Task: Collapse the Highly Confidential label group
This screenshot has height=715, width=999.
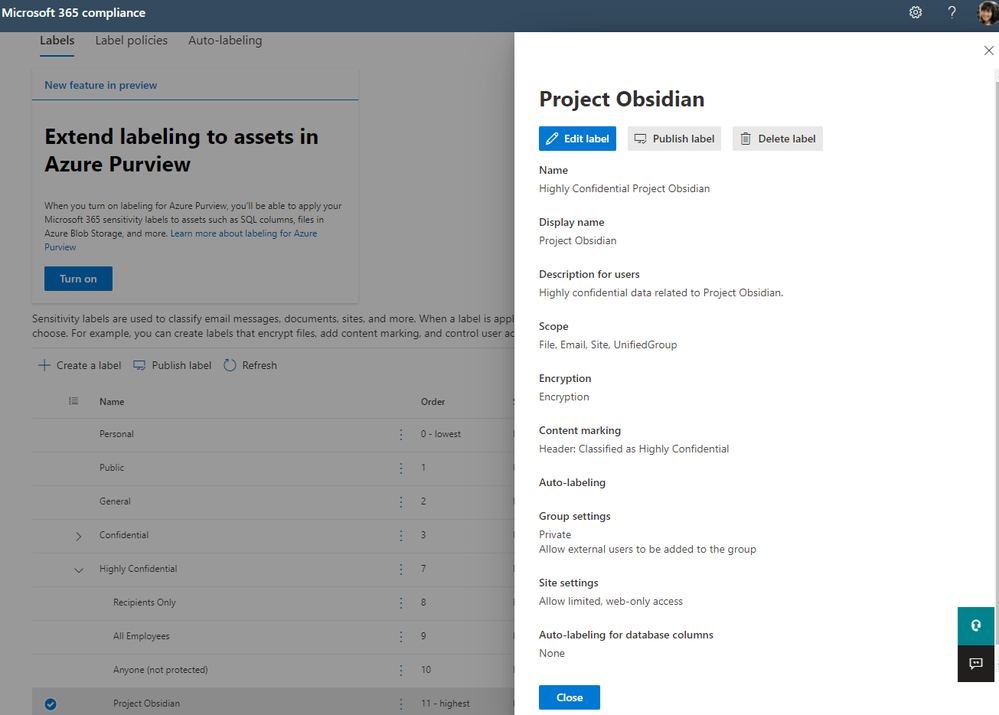Action: [78, 570]
